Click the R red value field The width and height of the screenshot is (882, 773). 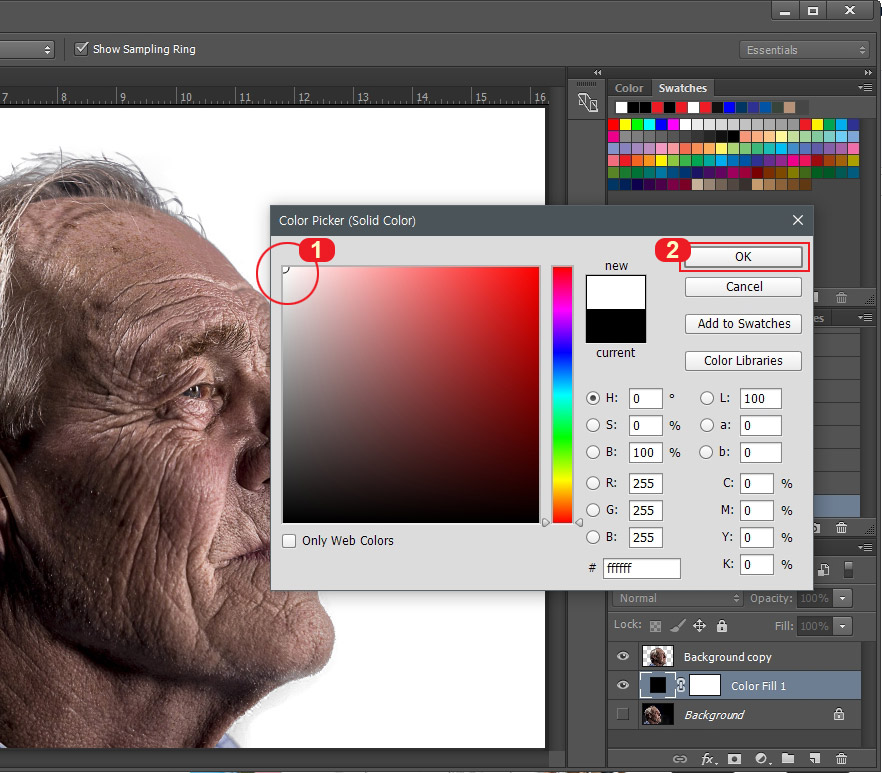[645, 483]
